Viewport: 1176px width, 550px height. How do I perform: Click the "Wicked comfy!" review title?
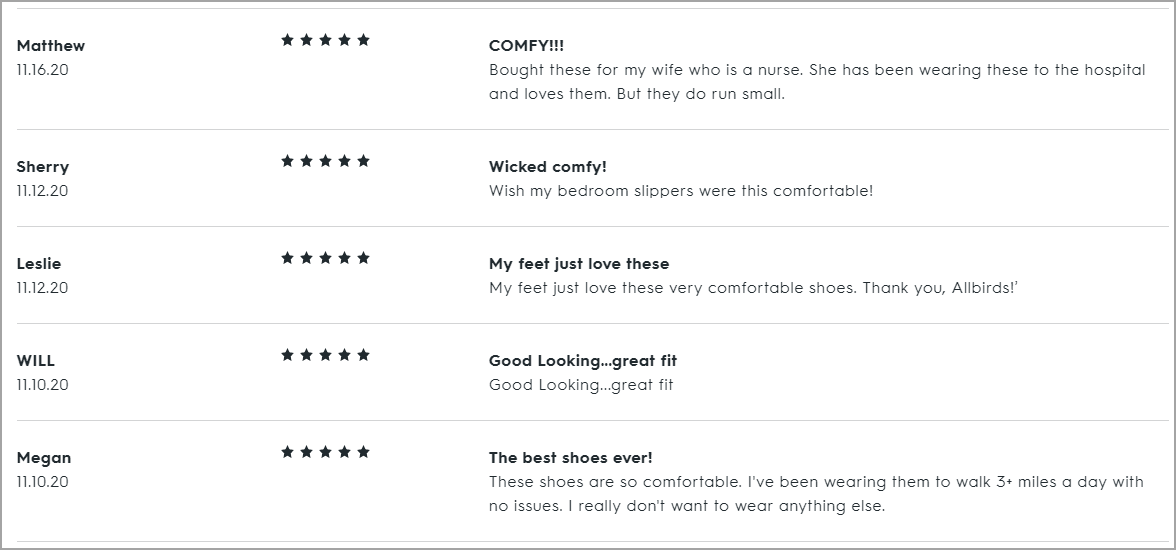[x=548, y=167]
